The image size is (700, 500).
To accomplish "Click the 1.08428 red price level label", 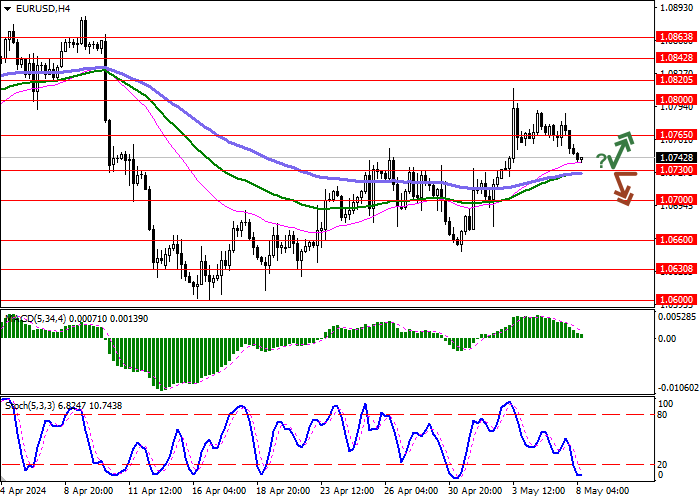I will (677, 58).
